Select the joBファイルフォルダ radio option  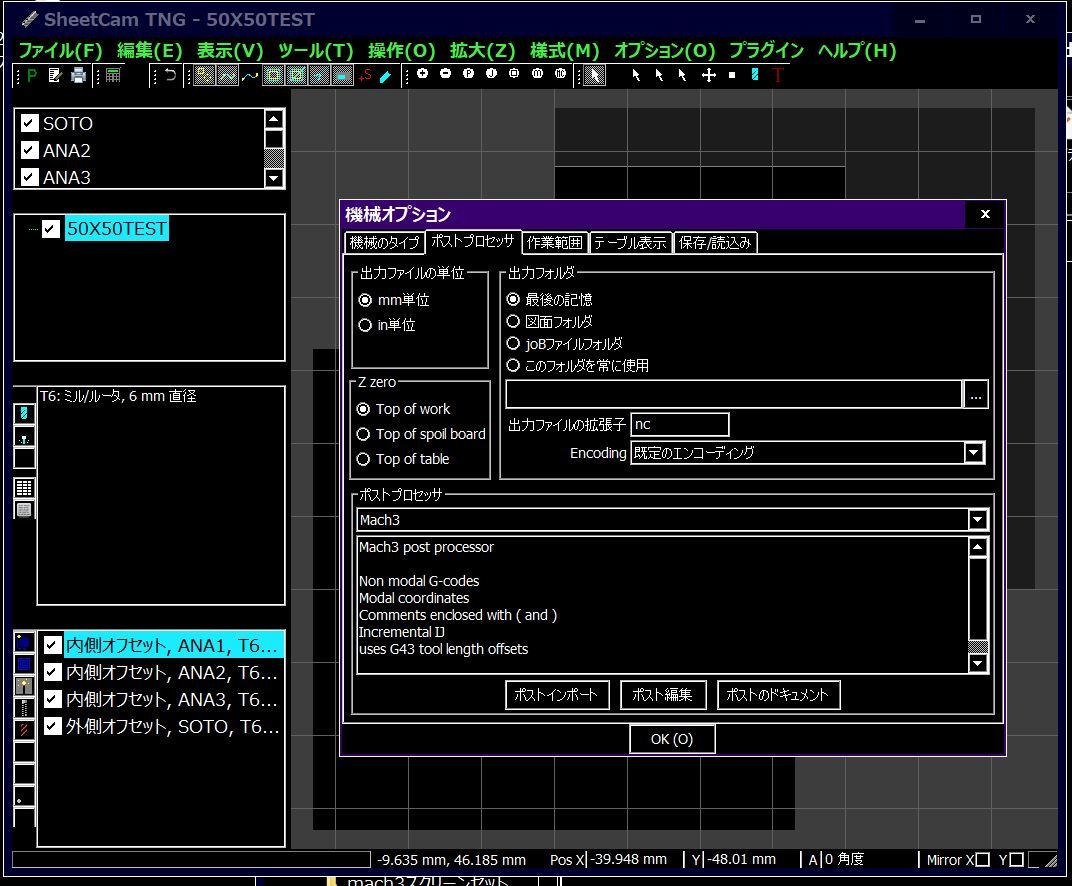coord(513,343)
